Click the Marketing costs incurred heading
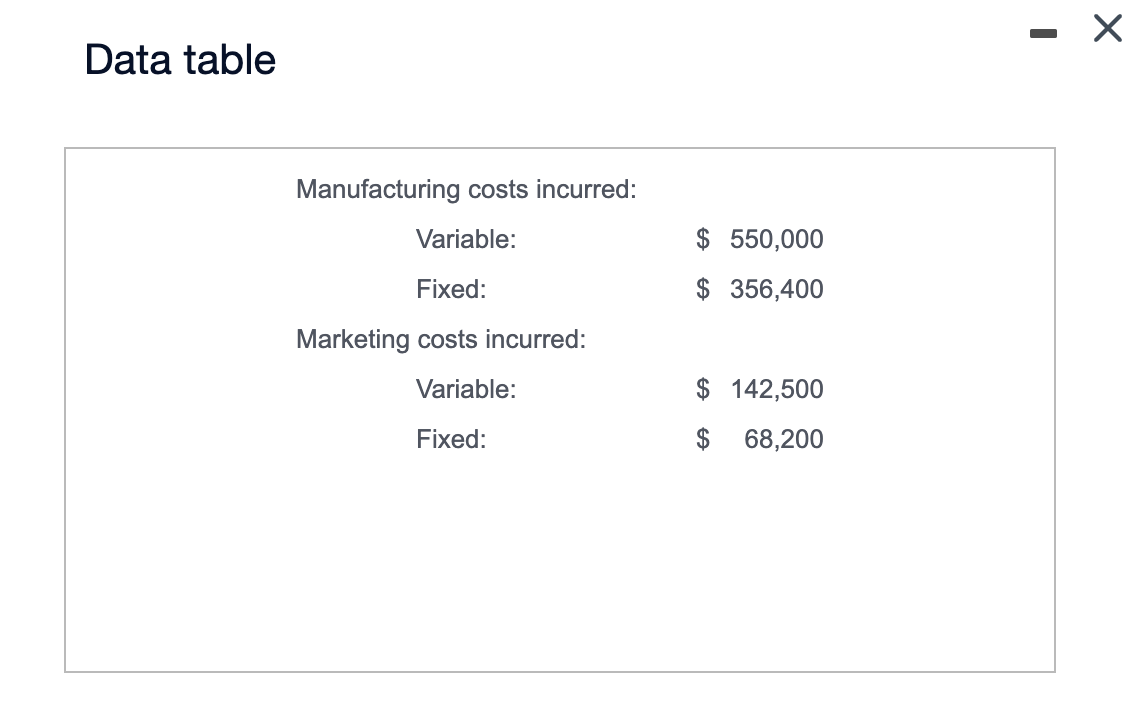The width and height of the screenshot is (1128, 724). [x=441, y=339]
